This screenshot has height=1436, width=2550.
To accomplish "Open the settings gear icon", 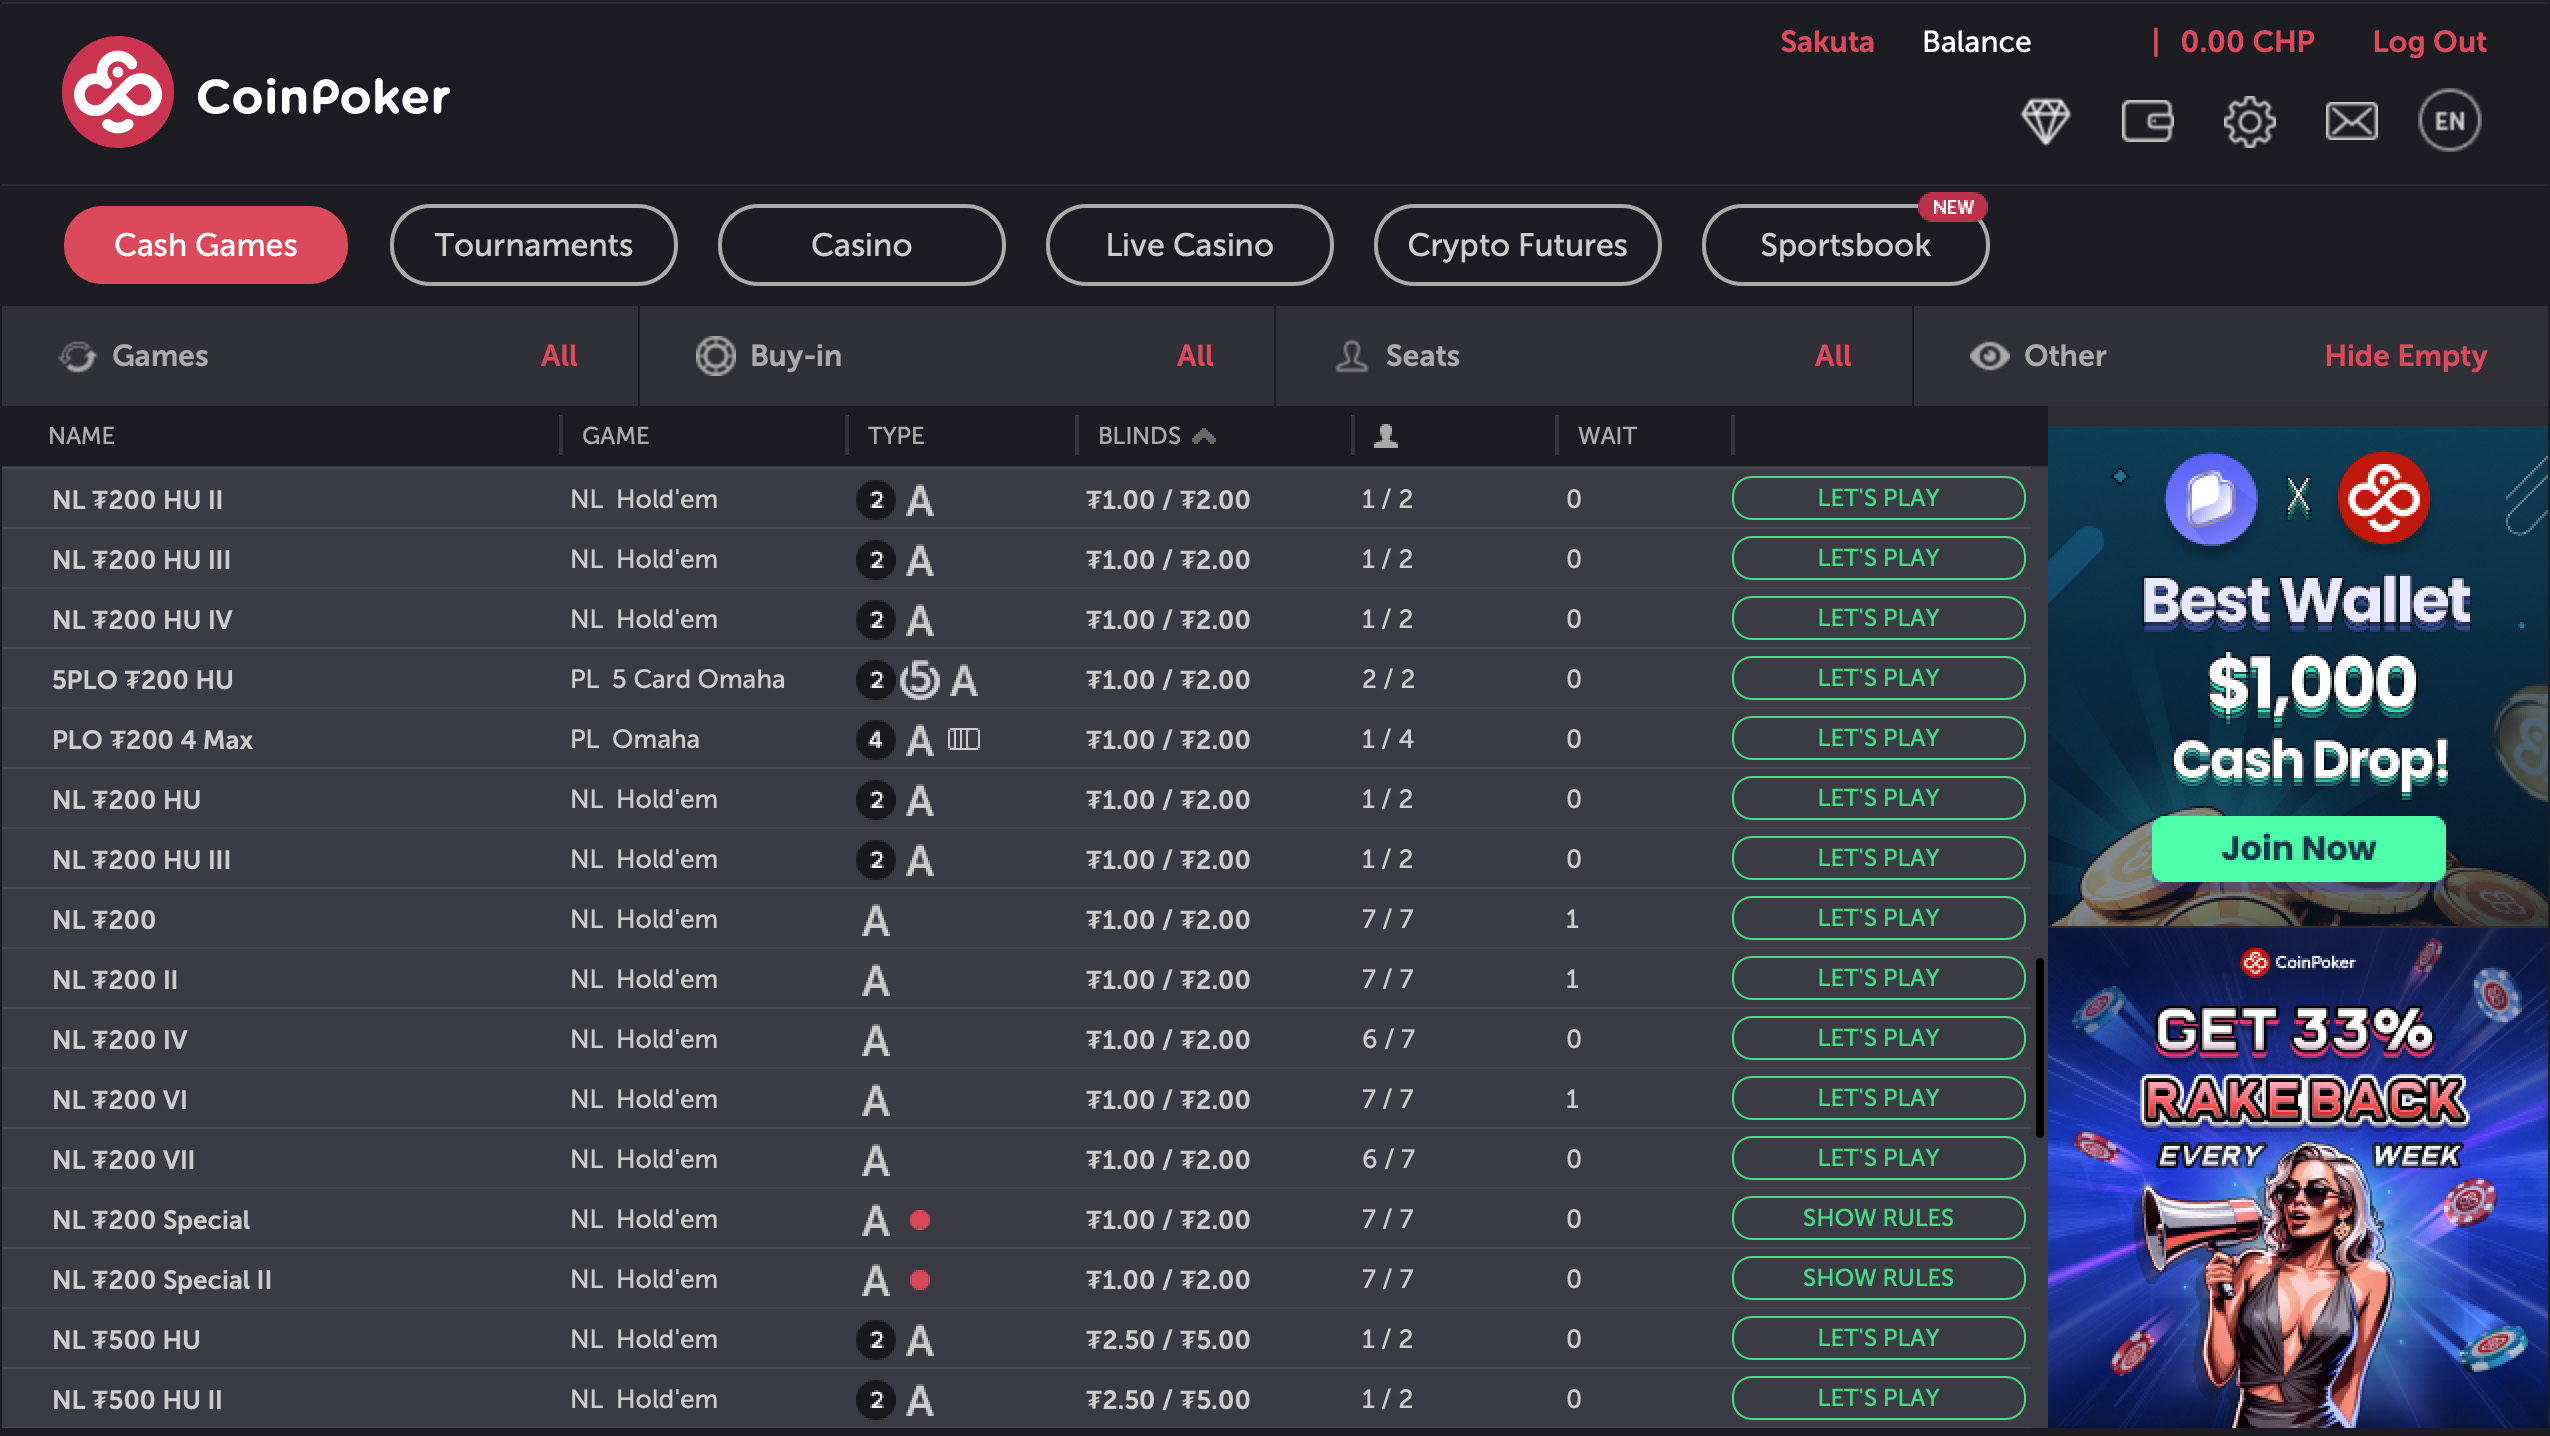I will tap(2249, 121).
